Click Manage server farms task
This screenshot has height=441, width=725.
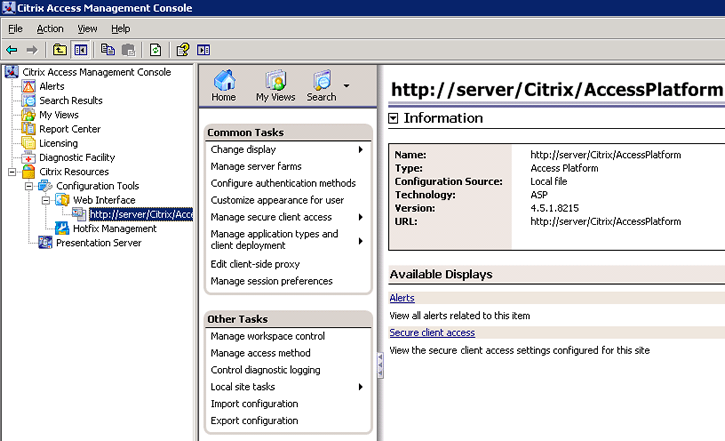[256, 166]
